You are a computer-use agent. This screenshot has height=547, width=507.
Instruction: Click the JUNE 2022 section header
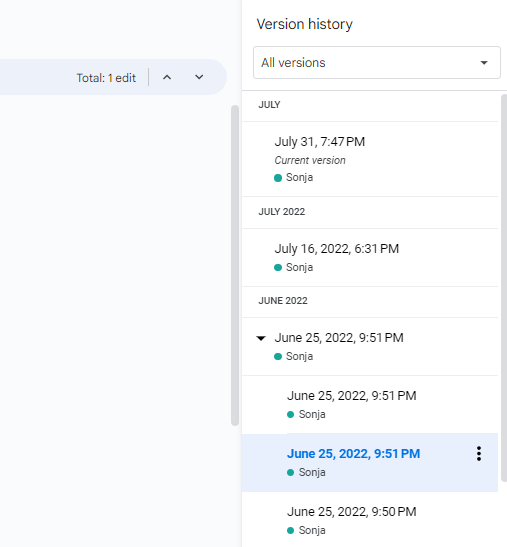(x=283, y=301)
